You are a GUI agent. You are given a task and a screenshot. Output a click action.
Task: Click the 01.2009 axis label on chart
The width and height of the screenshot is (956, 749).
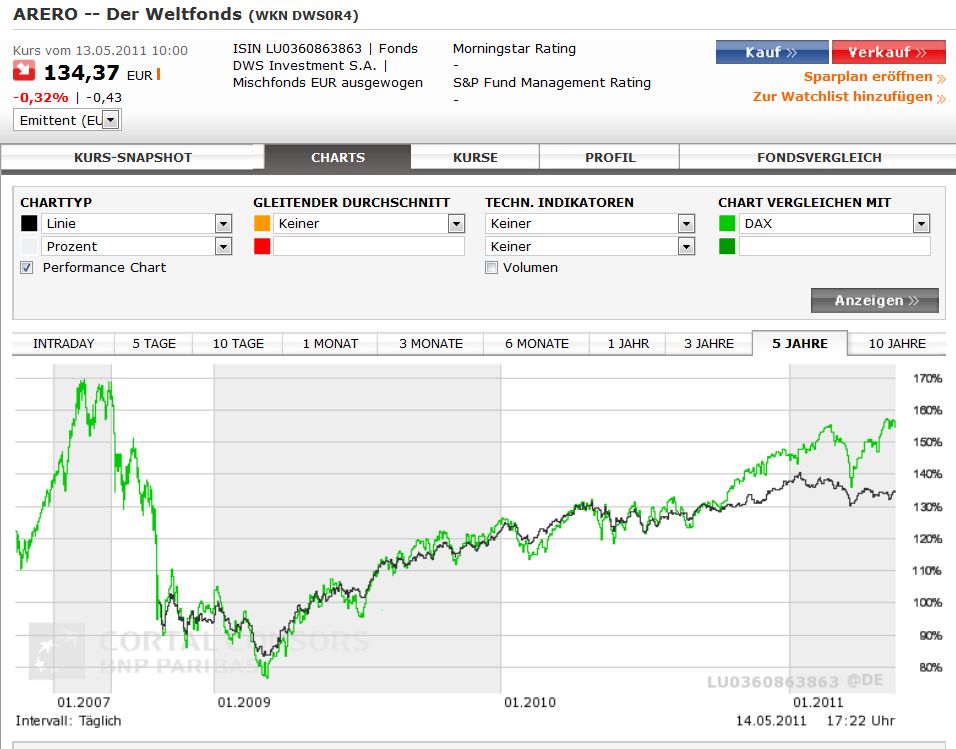[244, 702]
